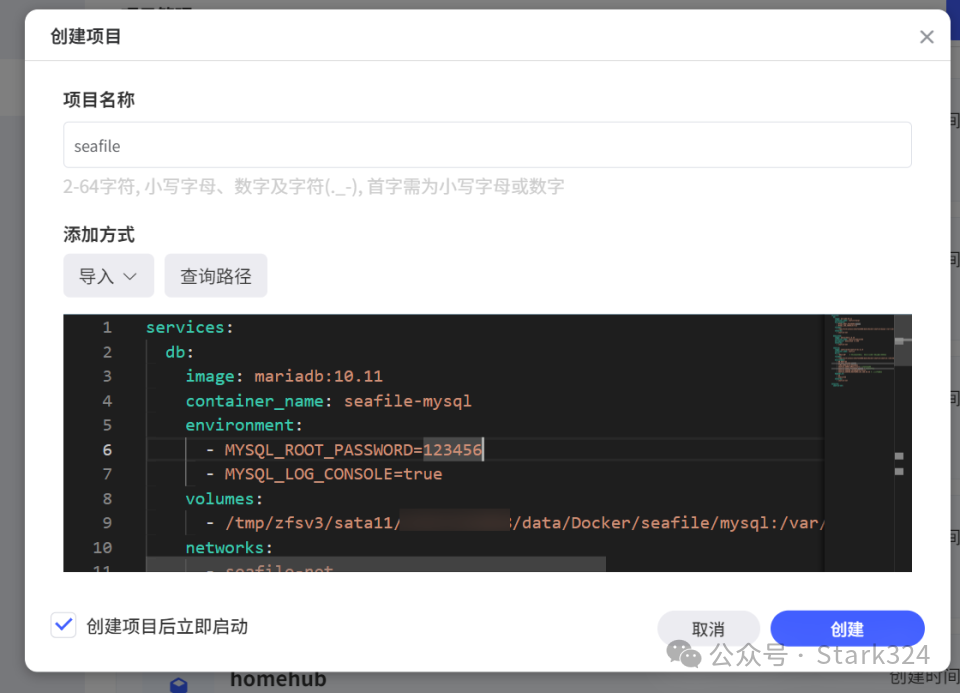Click the db: line in the editor

click(179, 352)
